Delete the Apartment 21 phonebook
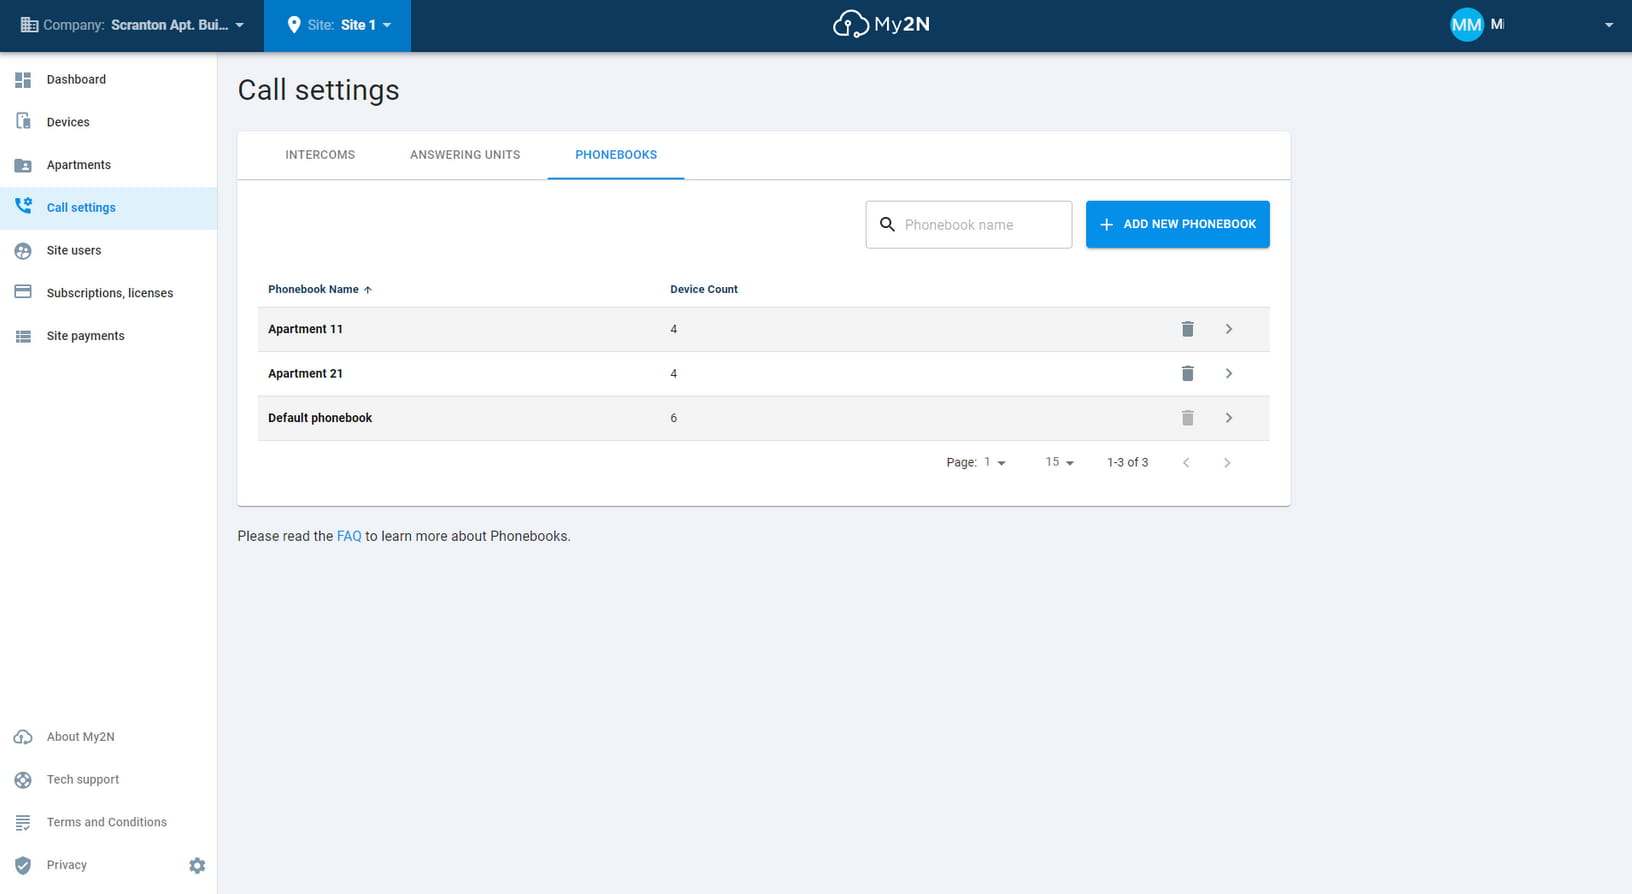Image resolution: width=1632 pixels, height=894 pixels. click(x=1187, y=373)
